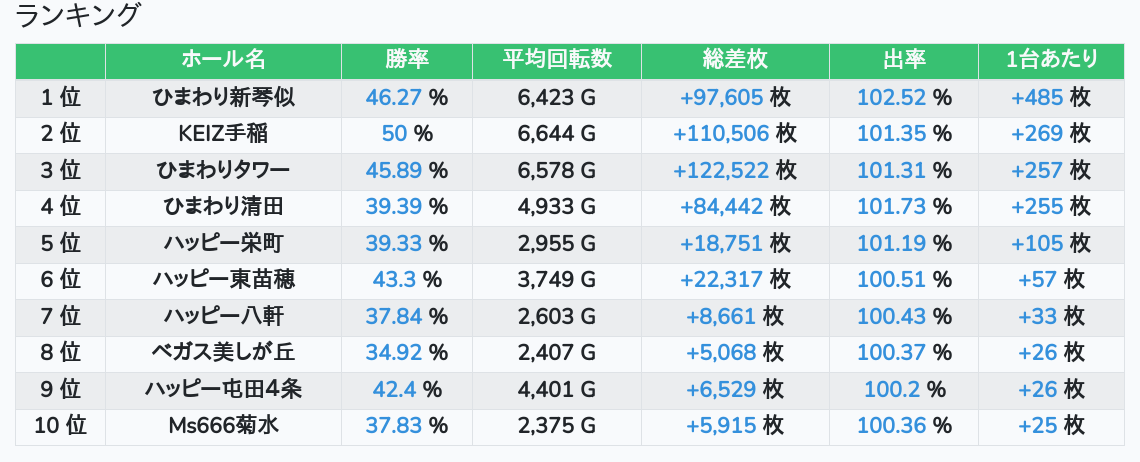Click the ハッピー屯田4条 hall name
Viewport: 1140px width, 462px height.
(223, 390)
